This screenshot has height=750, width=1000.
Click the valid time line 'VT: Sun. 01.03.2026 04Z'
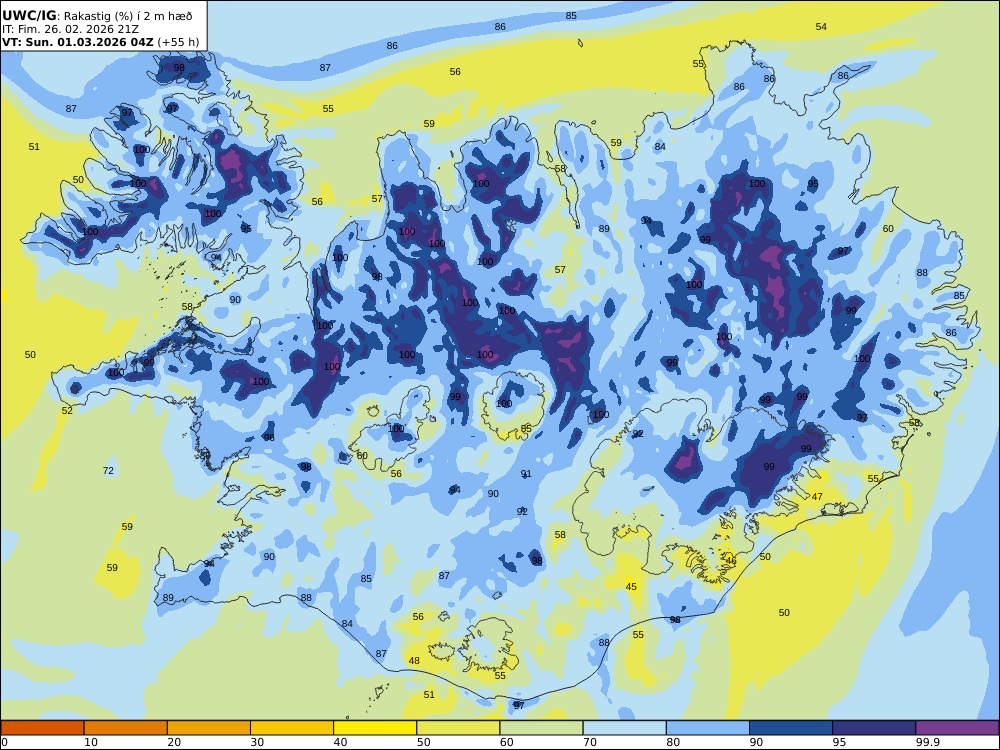pos(78,42)
